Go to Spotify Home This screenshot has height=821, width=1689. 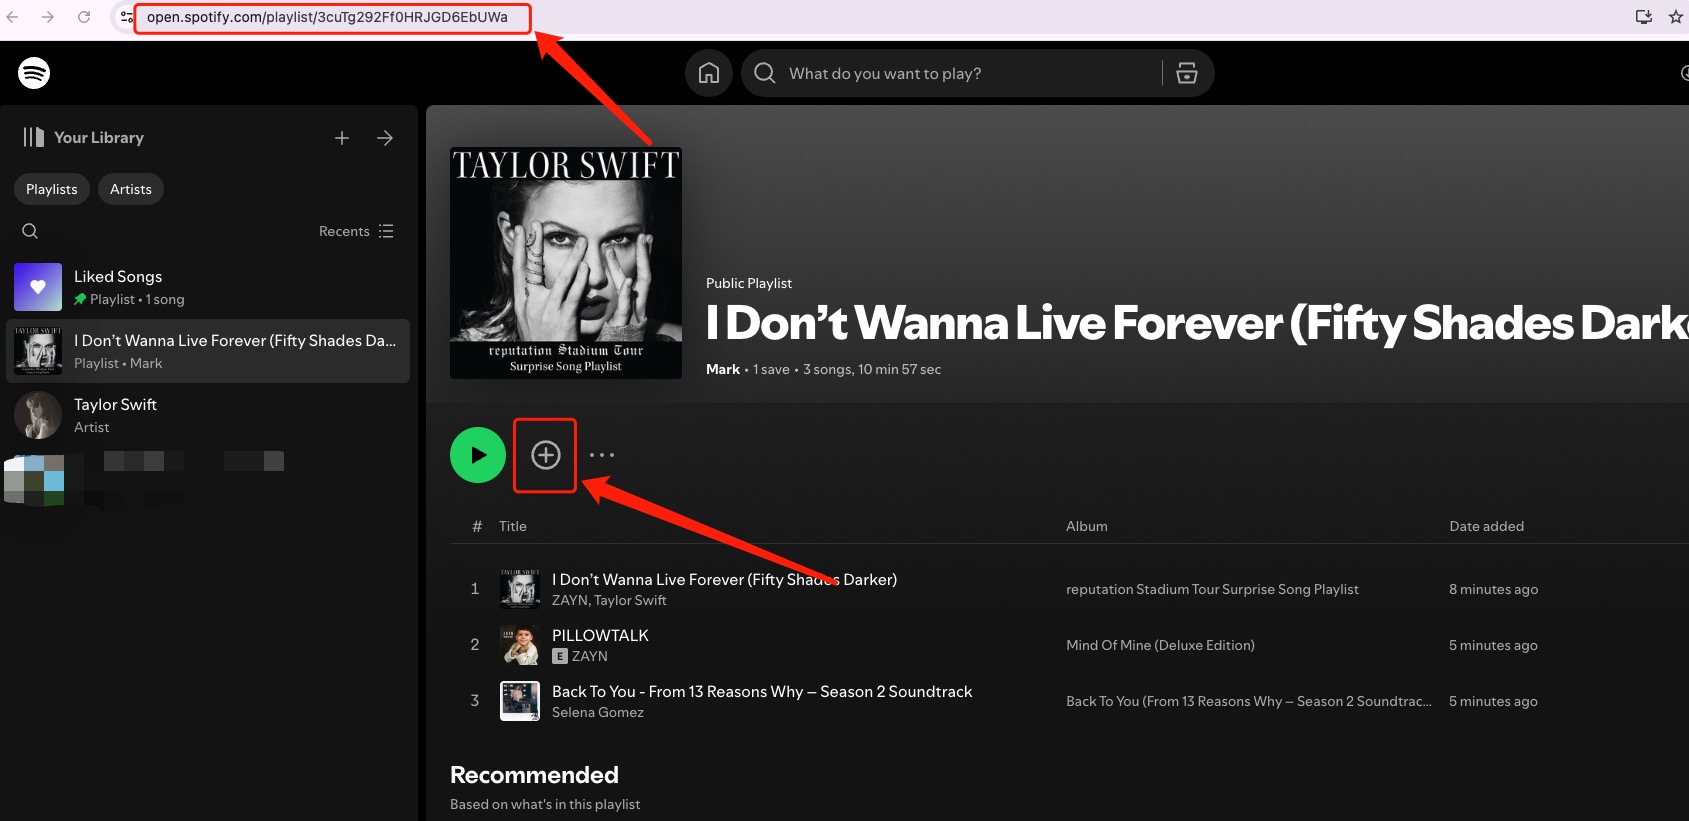tap(709, 73)
